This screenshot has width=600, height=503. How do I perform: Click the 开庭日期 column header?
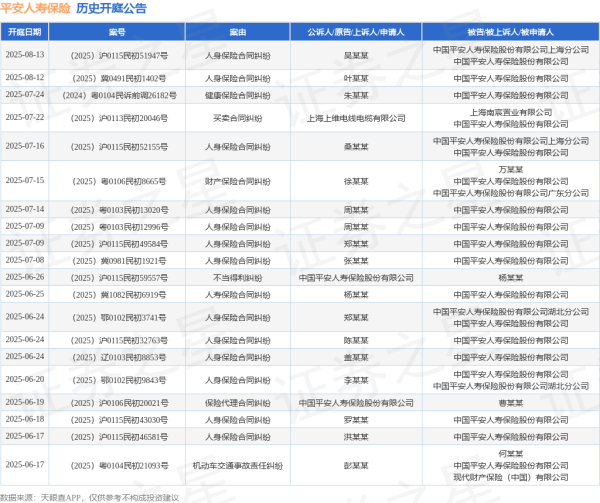(x=25, y=32)
